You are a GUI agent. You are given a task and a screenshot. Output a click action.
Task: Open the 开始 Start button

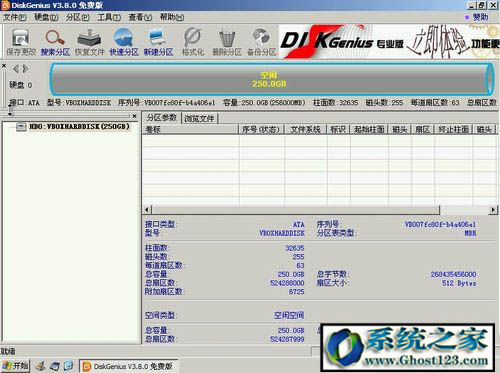[15, 366]
